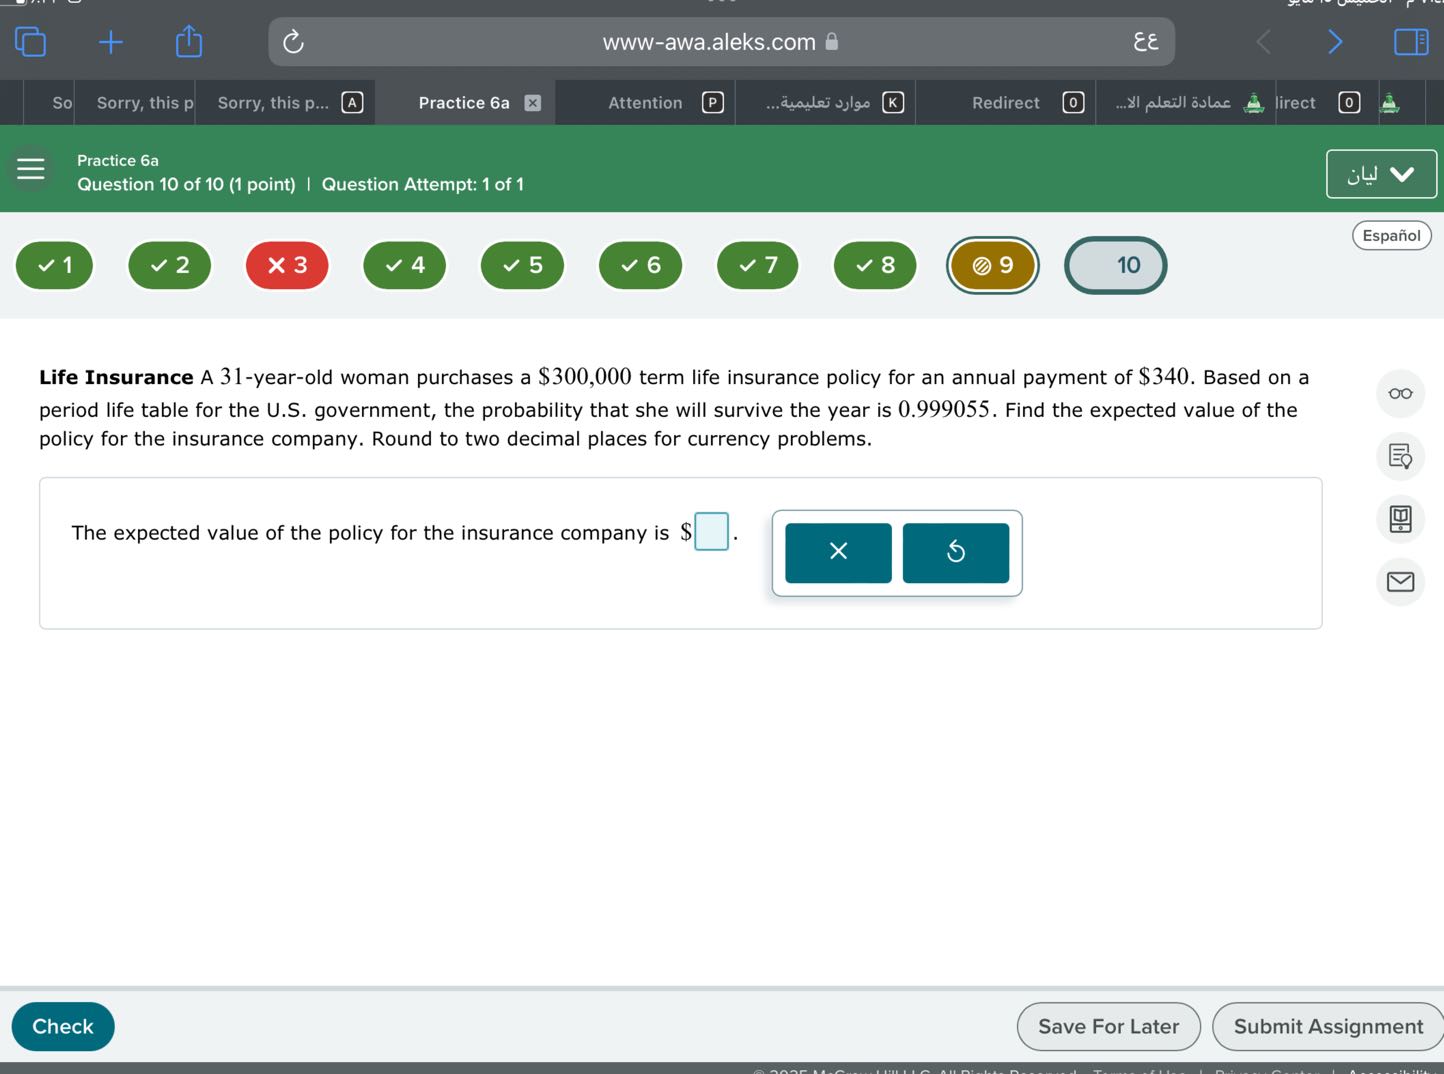Viewport: 1444px width, 1074px height.
Task: Click the 'Life Insurance' heading text
Action: pos(116,377)
